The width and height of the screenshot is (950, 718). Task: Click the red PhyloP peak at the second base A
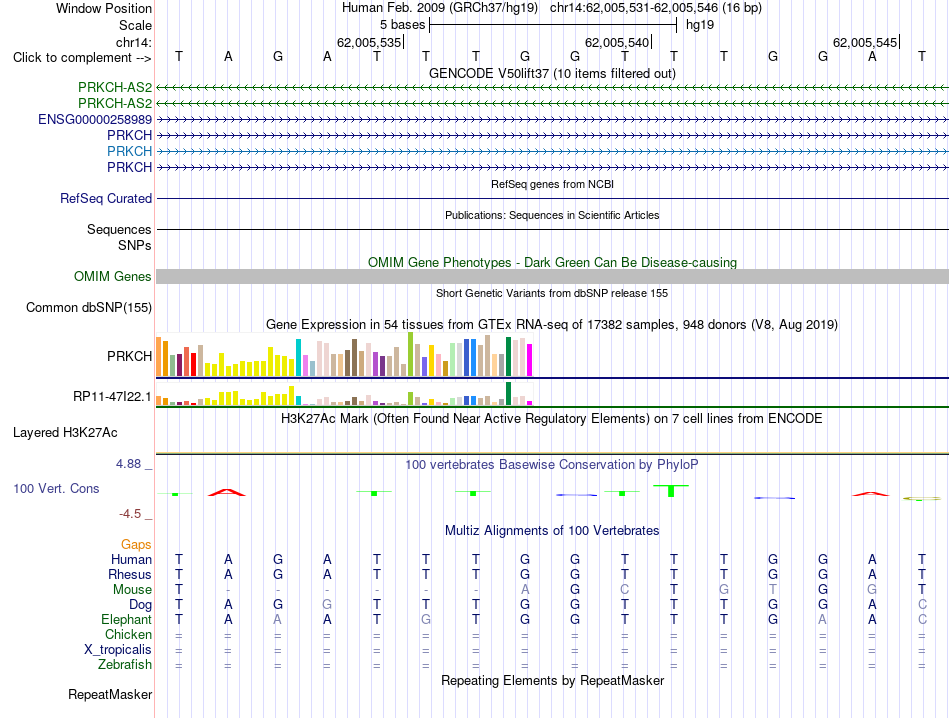click(227, 492)
